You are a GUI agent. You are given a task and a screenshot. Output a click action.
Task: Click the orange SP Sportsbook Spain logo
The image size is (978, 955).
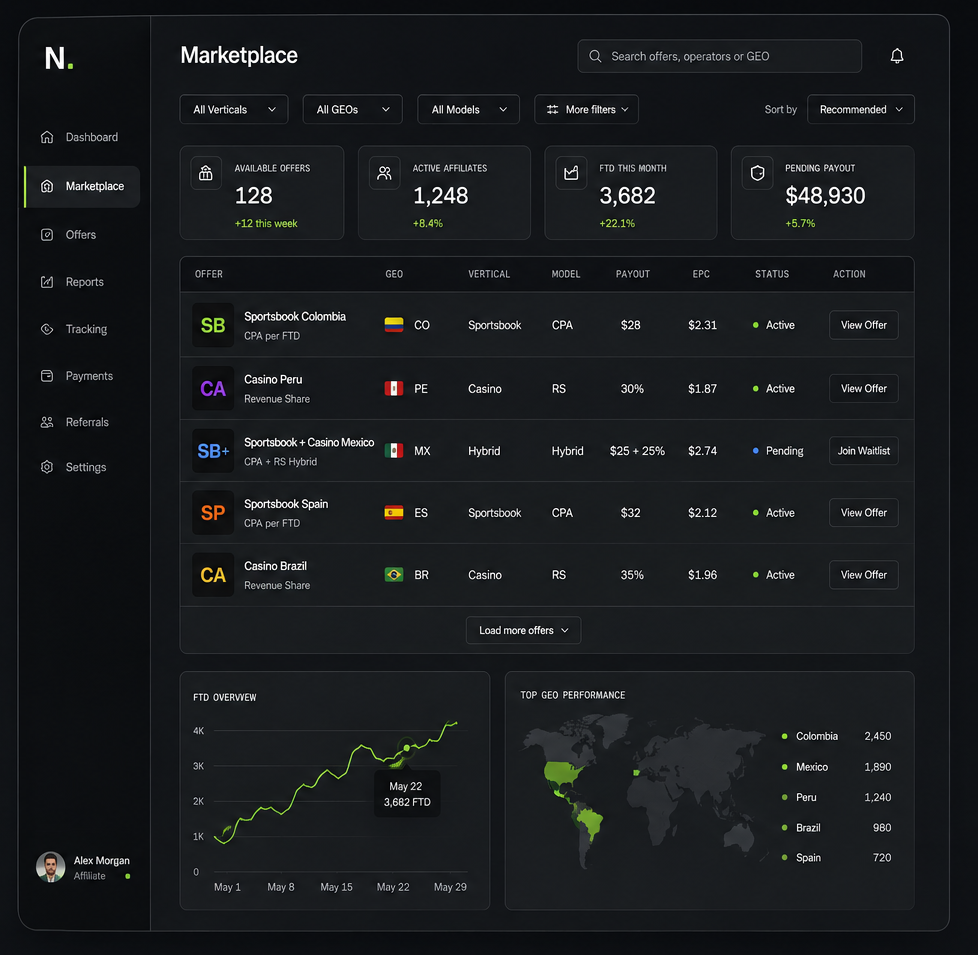pos(213,513)
